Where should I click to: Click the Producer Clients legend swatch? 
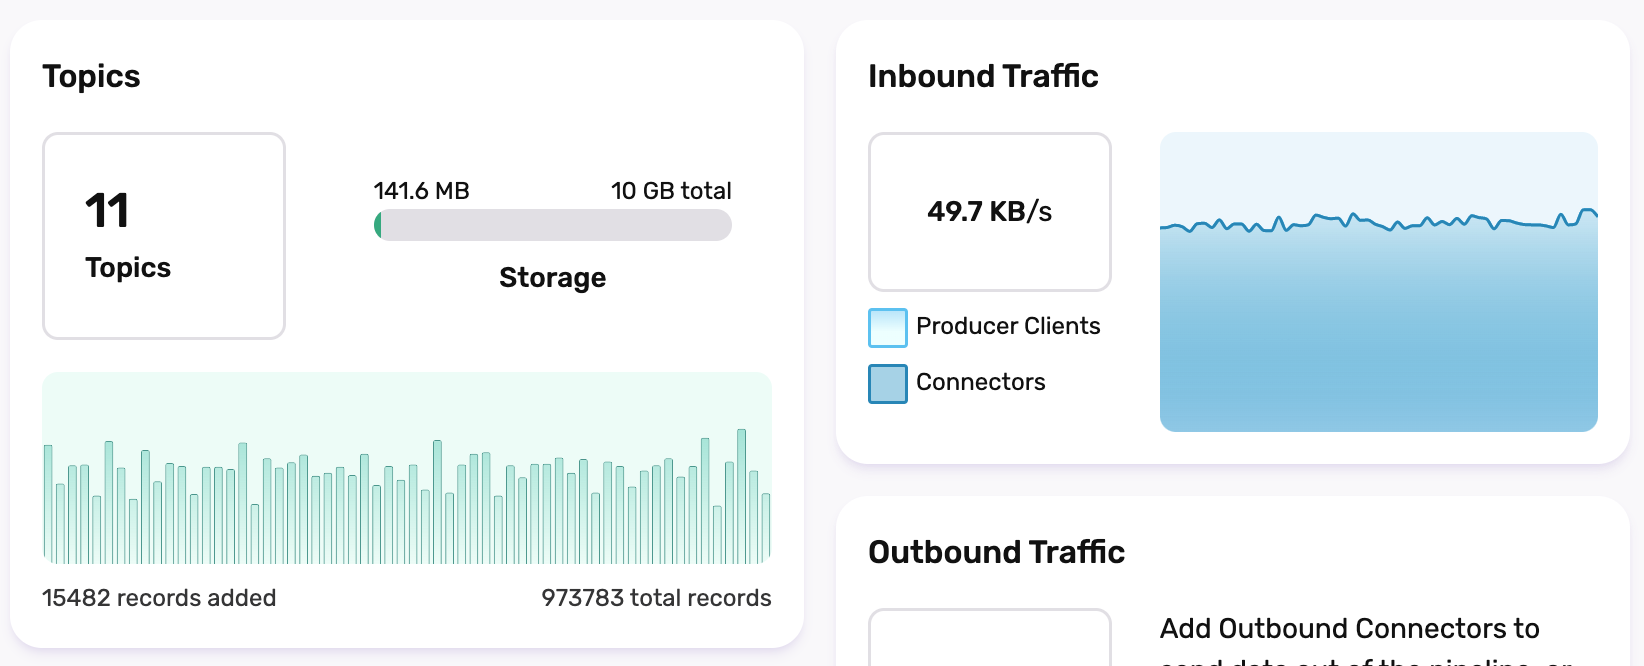(x=888, y=327)
